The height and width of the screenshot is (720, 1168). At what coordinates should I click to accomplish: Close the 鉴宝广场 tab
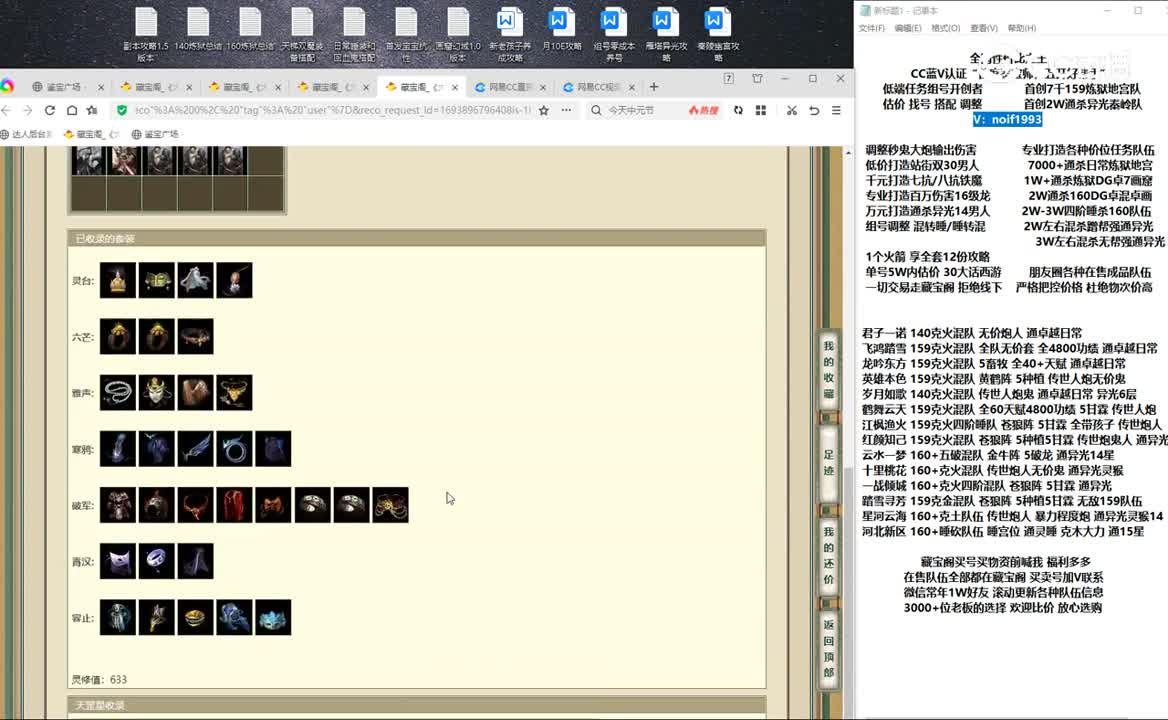101,87
